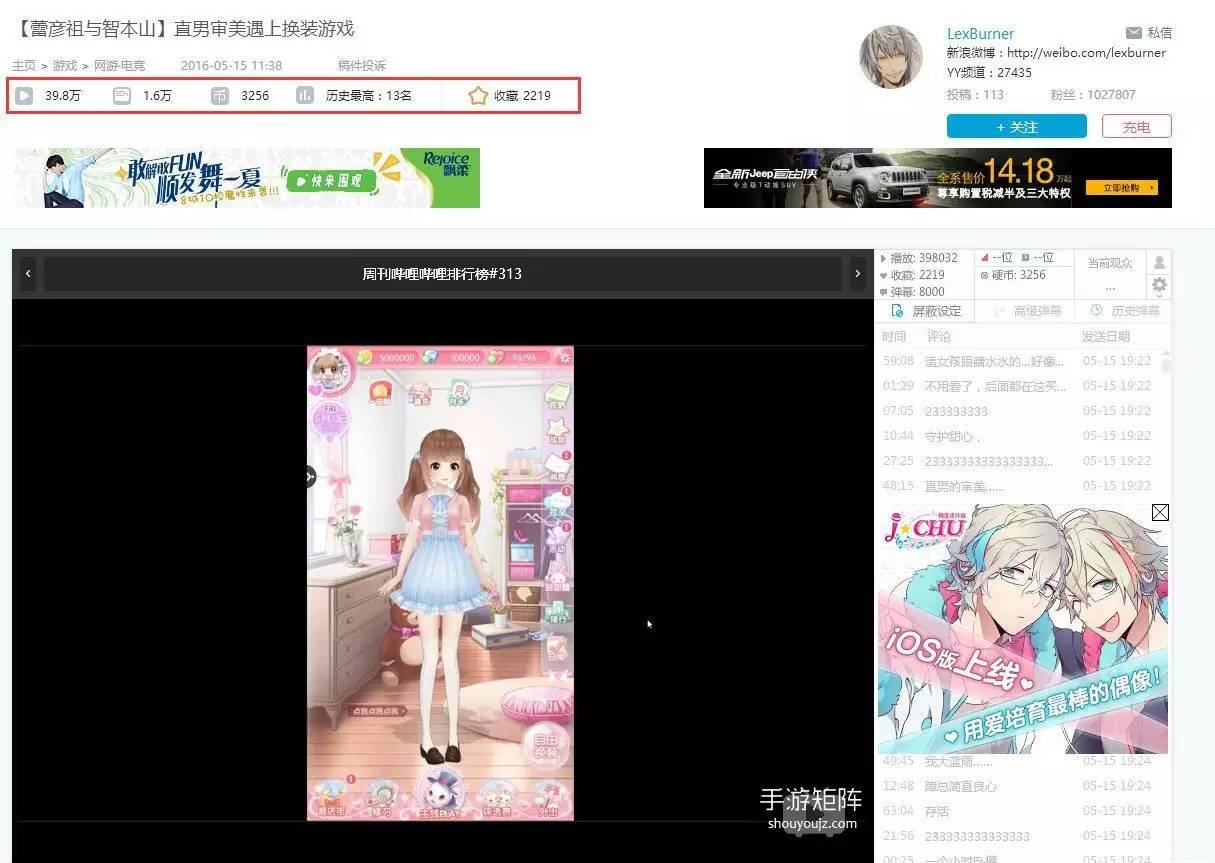The height and width of the screenshot is (863, 1215).
Task: Expand the side panel arrow on game
Action: (x=310, y=477)
